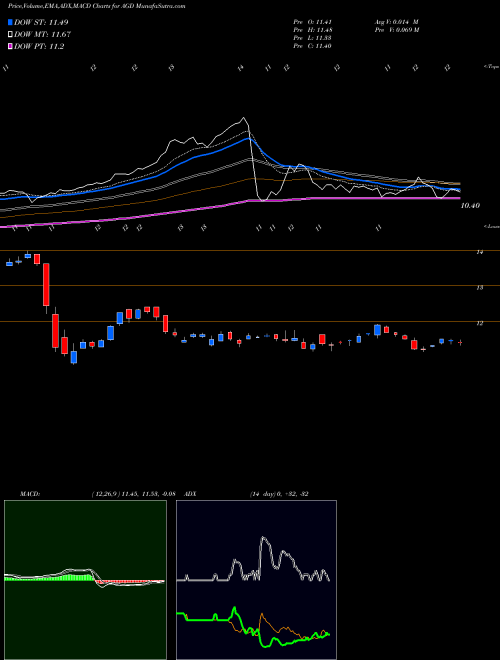This screenshot has height=660, width=500.
Task: Open the green MACD histogram panel
Action: click(85, 580)
